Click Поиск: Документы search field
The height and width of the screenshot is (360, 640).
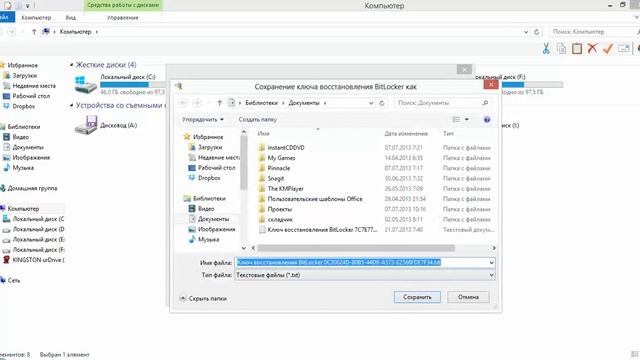coord(443,103)
